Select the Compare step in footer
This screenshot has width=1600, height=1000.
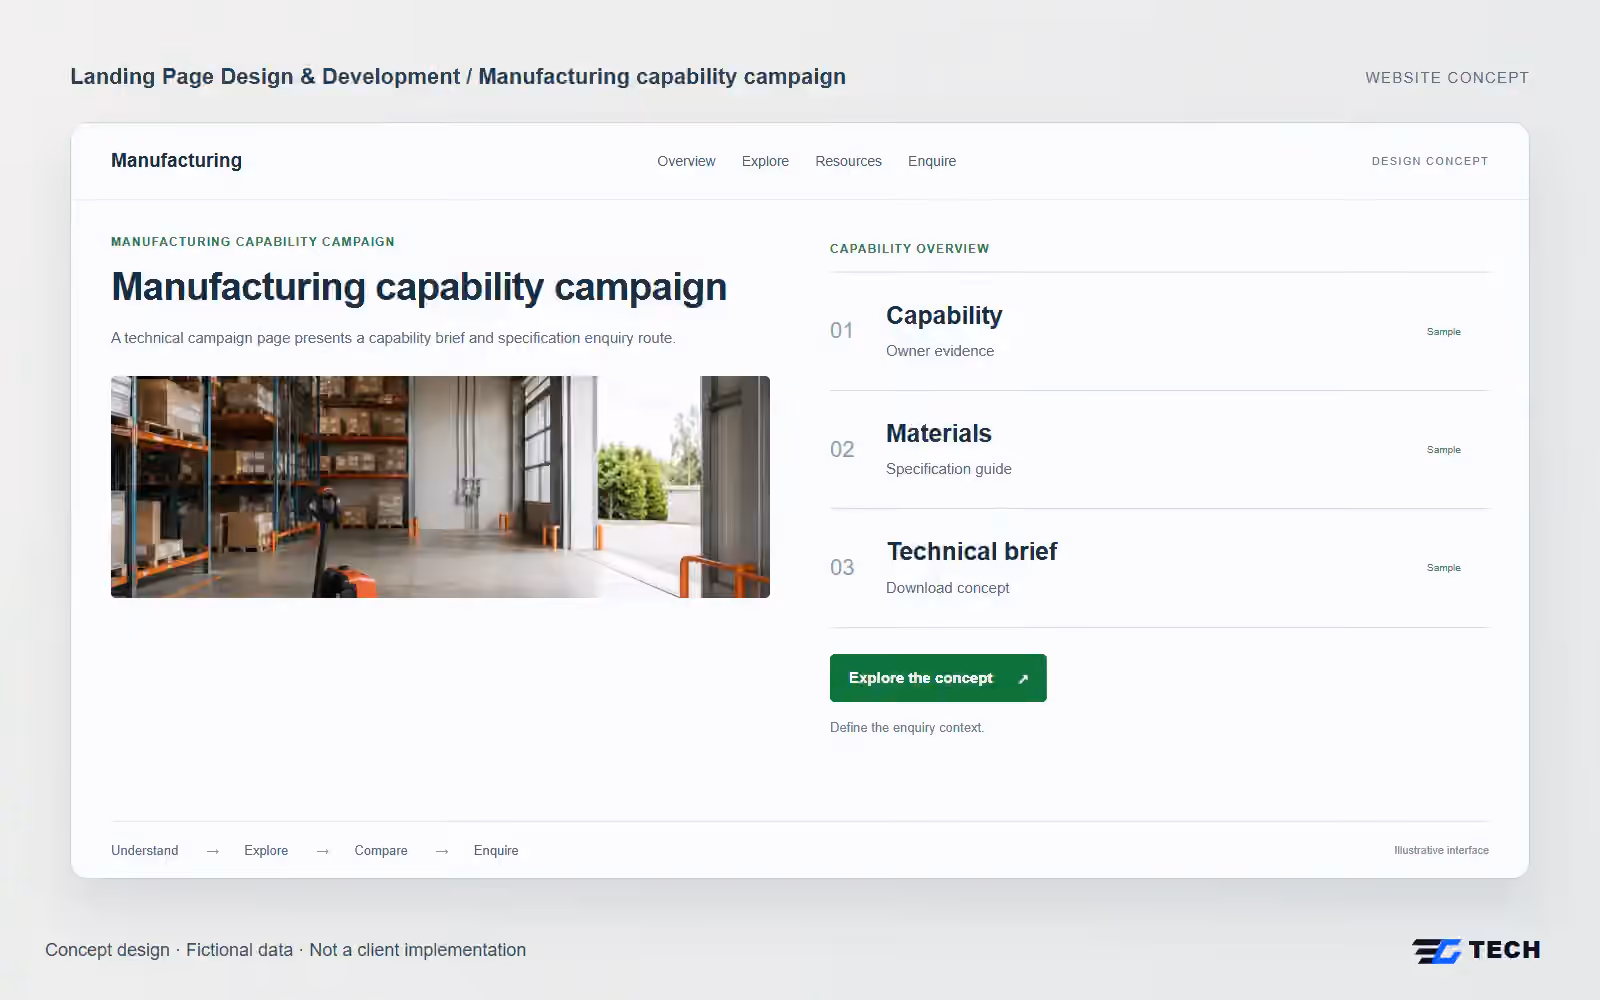[x=381, y=851]
